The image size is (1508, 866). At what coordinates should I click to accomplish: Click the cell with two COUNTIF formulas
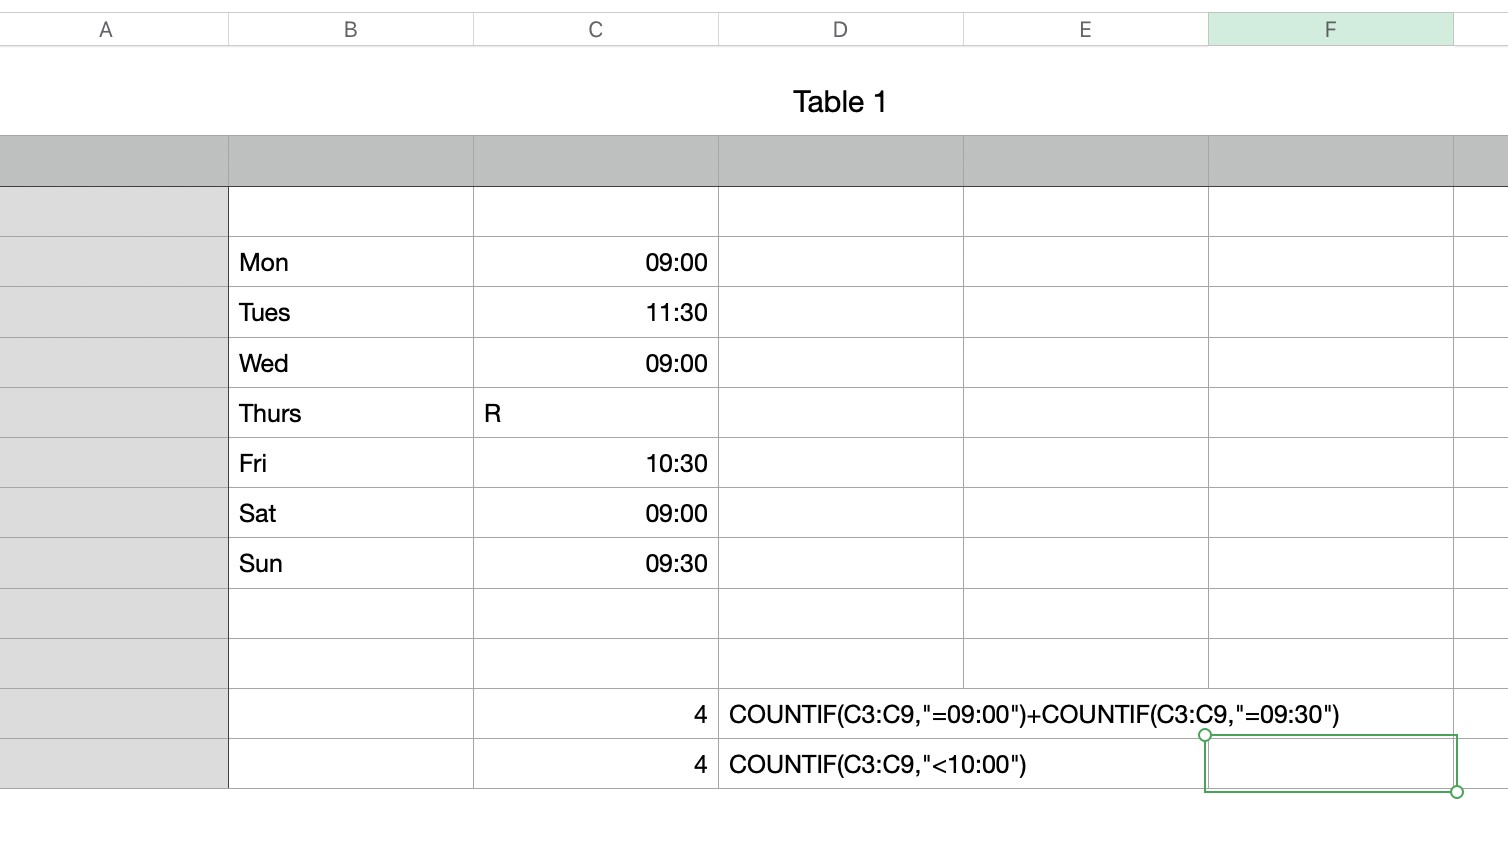click(x=1034, y=714)
